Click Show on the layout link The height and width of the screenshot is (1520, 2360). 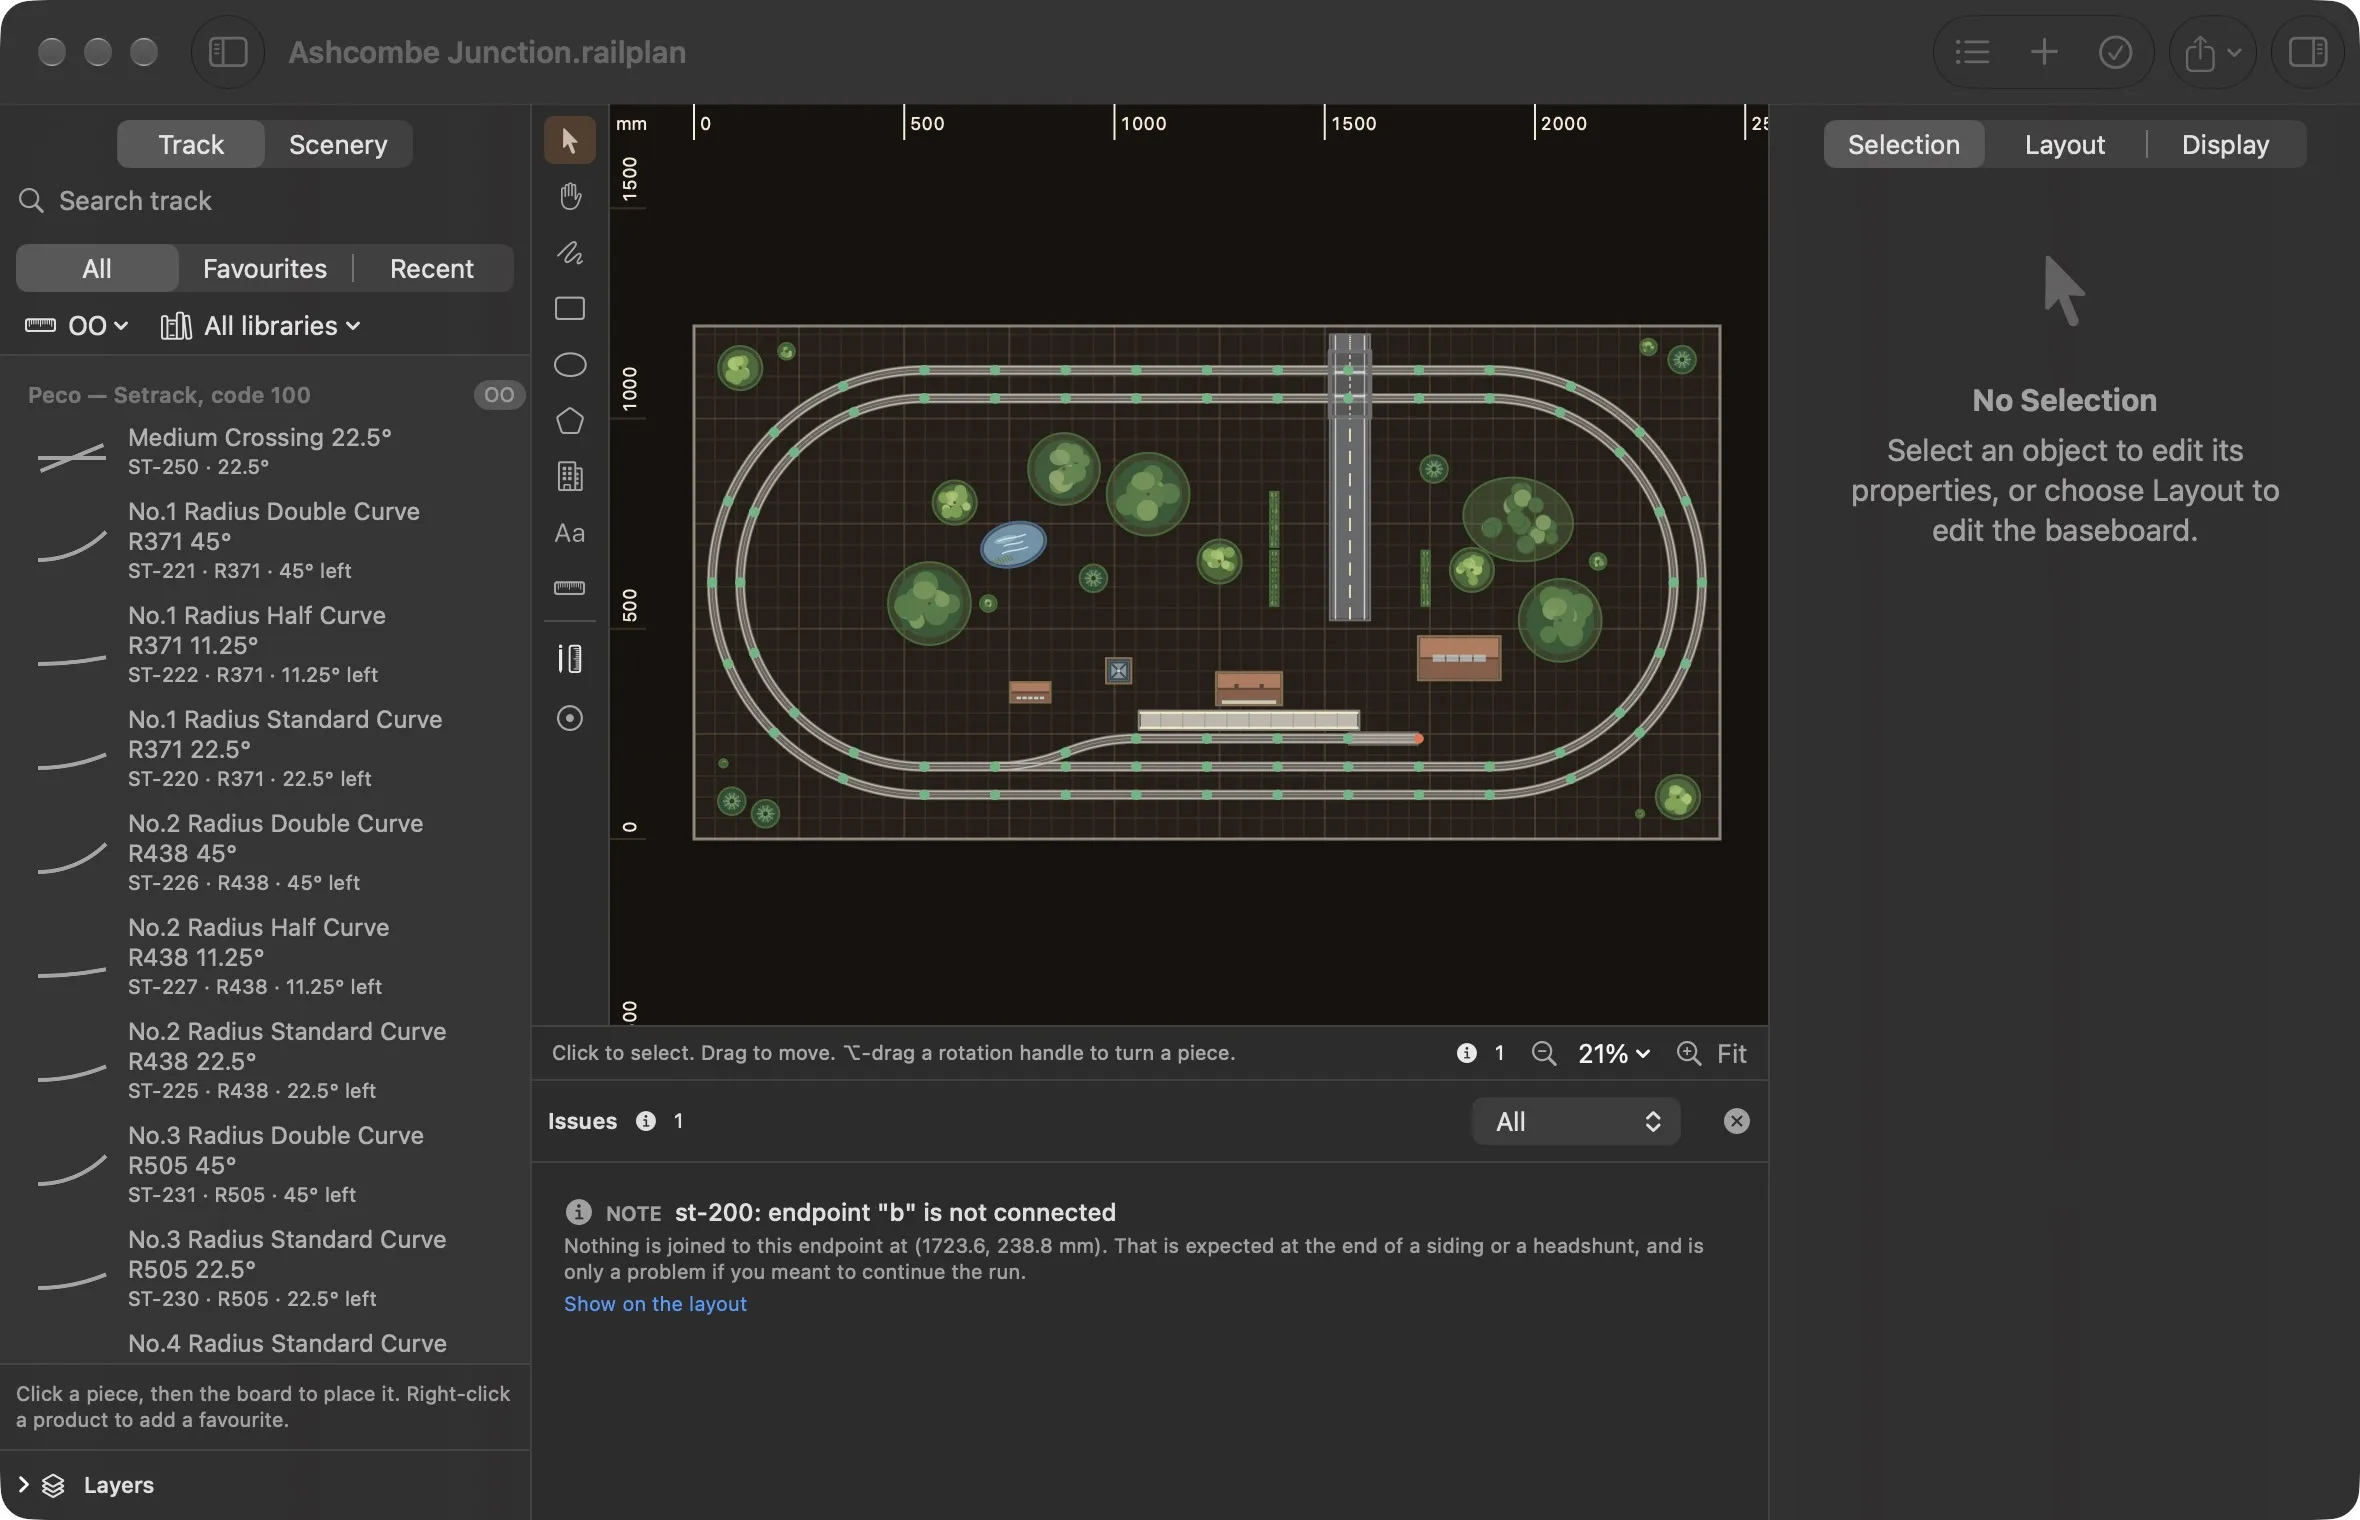655,1303
